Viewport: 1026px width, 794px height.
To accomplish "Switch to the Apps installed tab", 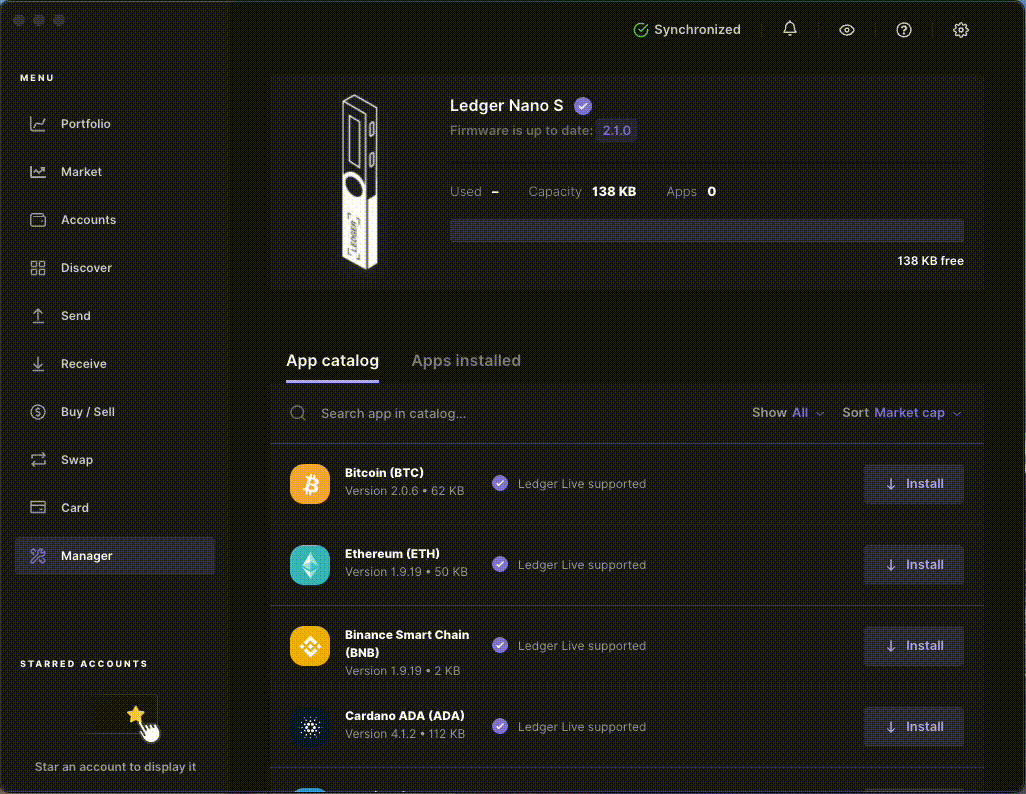I will (x=466, y=361).
